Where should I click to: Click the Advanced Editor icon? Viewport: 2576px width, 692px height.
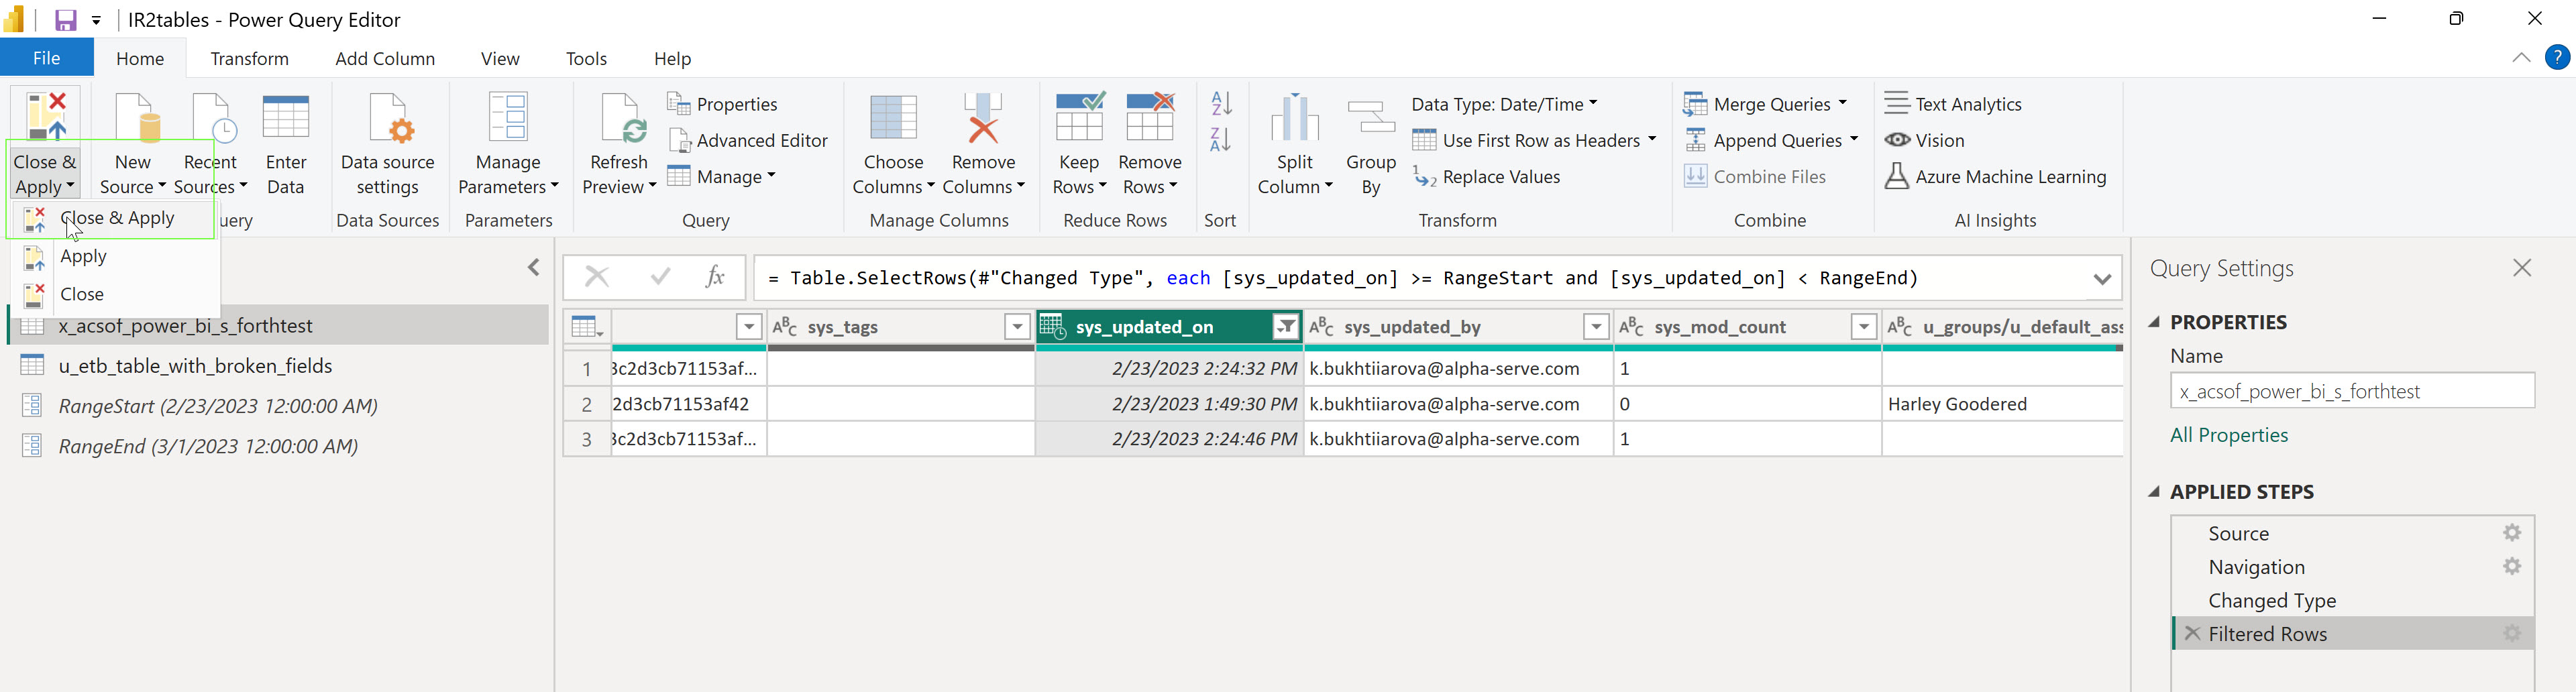point(680,141)
